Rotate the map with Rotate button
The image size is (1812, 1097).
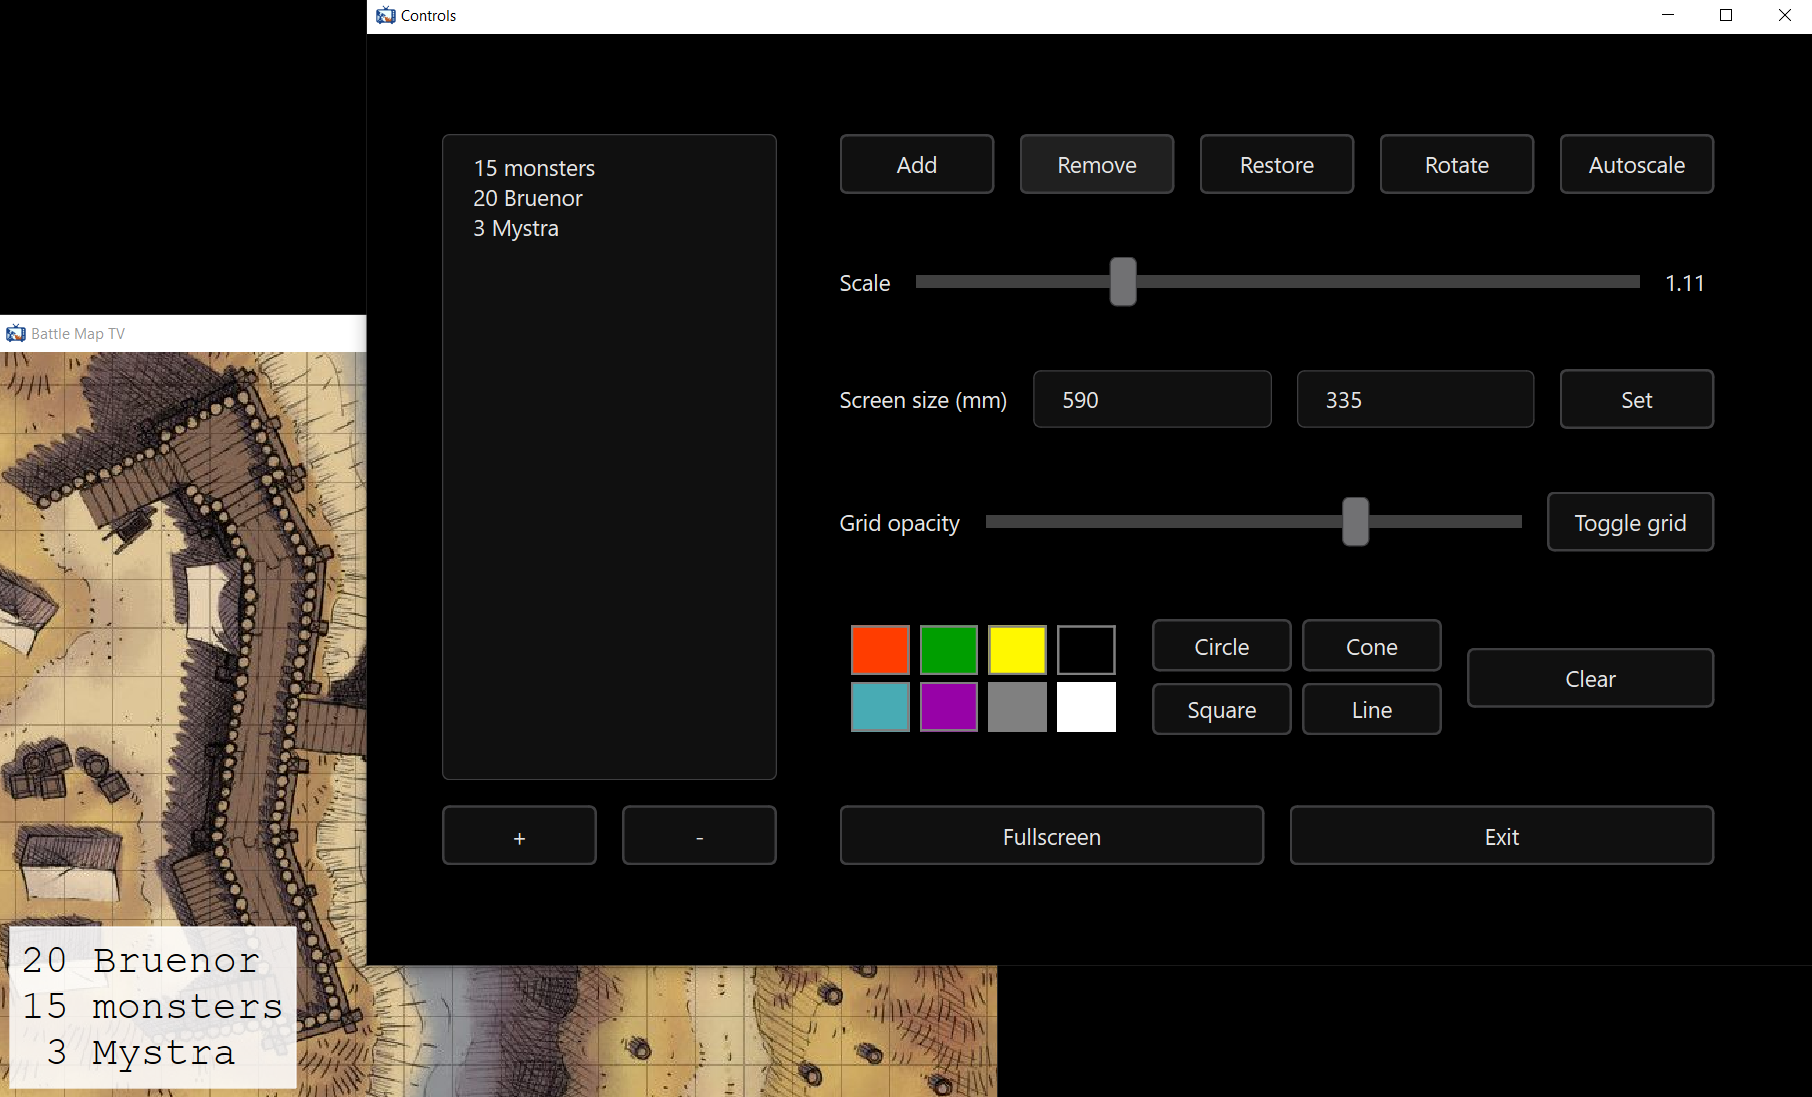point(1456,165)
